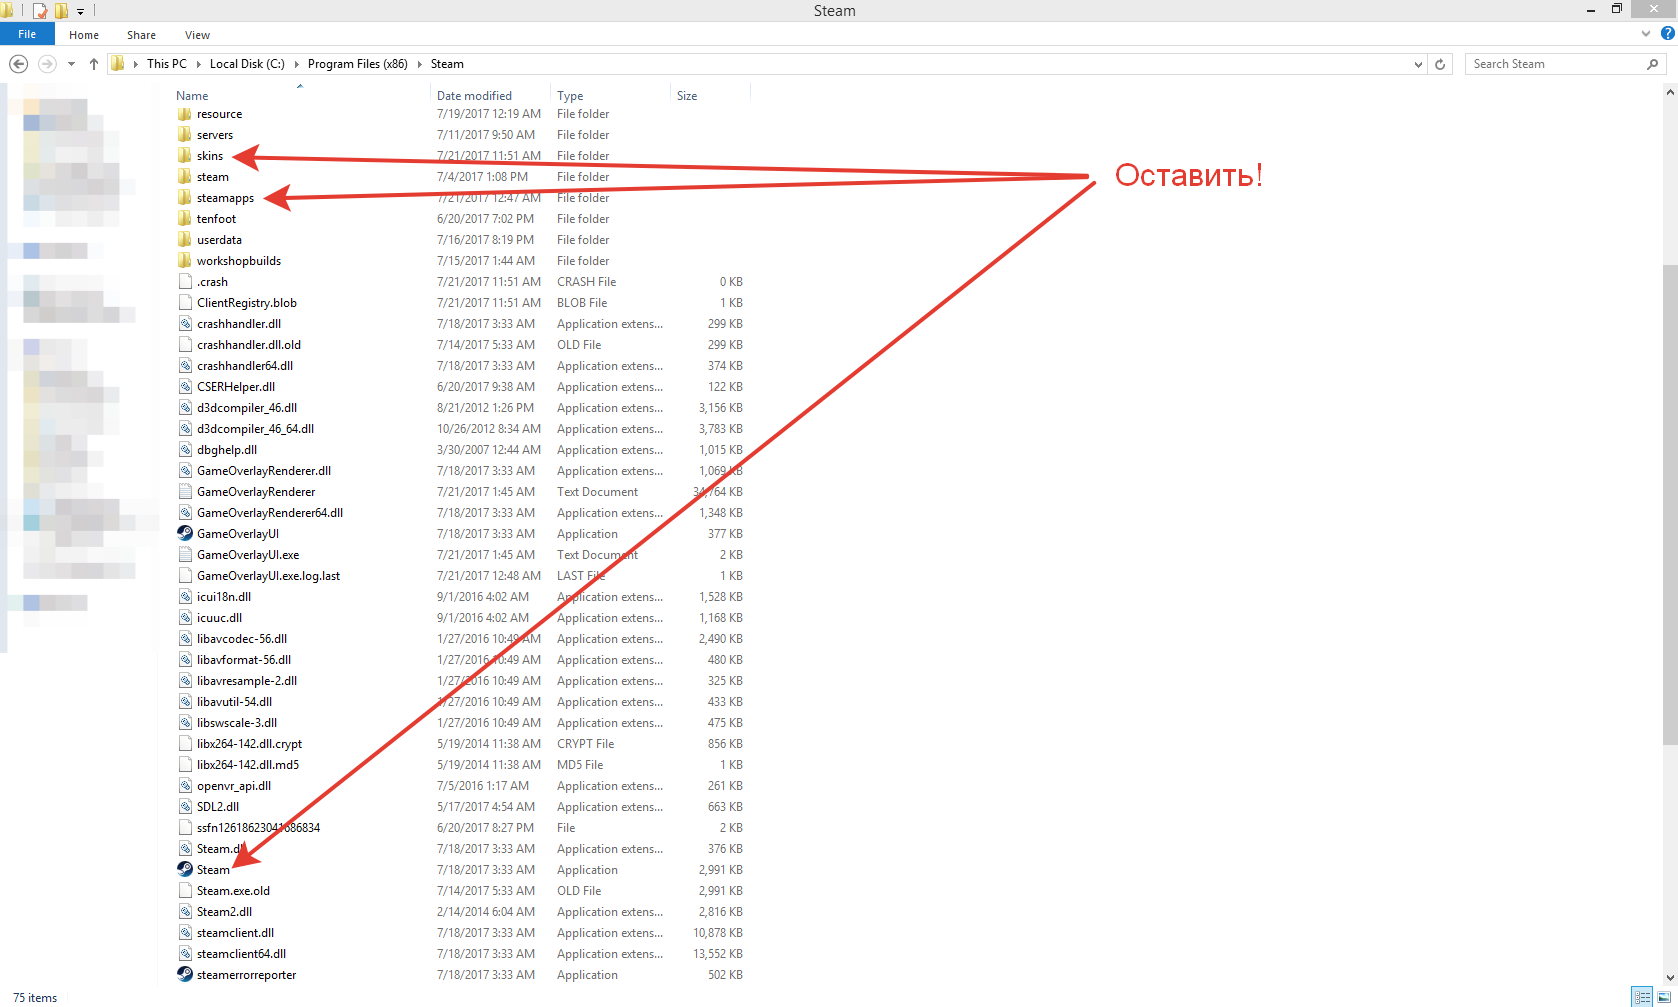Navigate to Local Disk (C:) in the breadcrumb
The width and height of the screenshot is (1678, 1007).
tap(247, 64)
